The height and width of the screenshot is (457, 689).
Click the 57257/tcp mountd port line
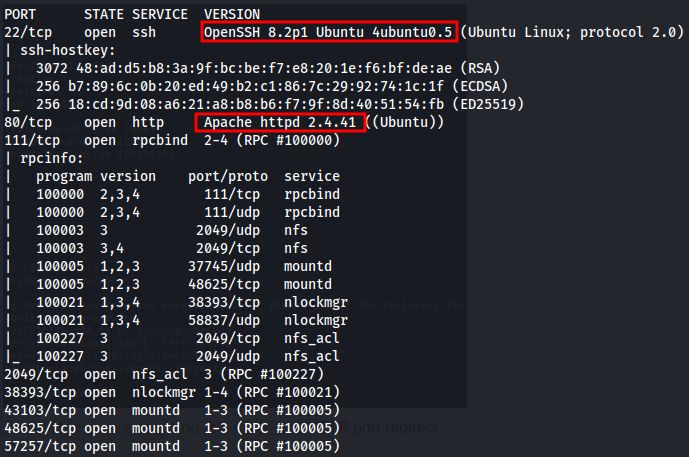[172, 447]
